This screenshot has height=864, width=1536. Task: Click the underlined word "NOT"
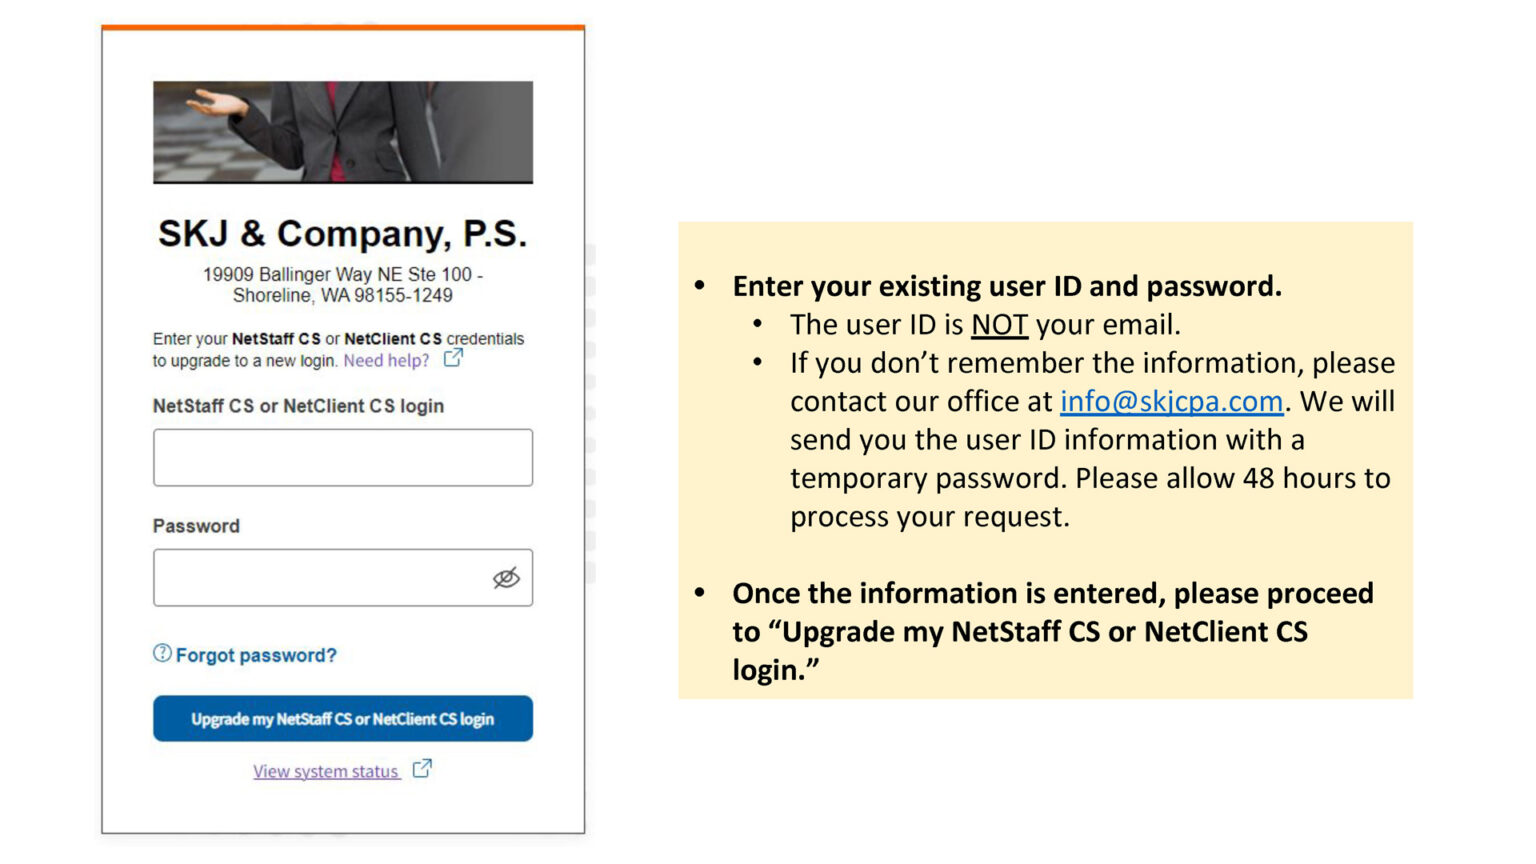(x=999, y=325)
